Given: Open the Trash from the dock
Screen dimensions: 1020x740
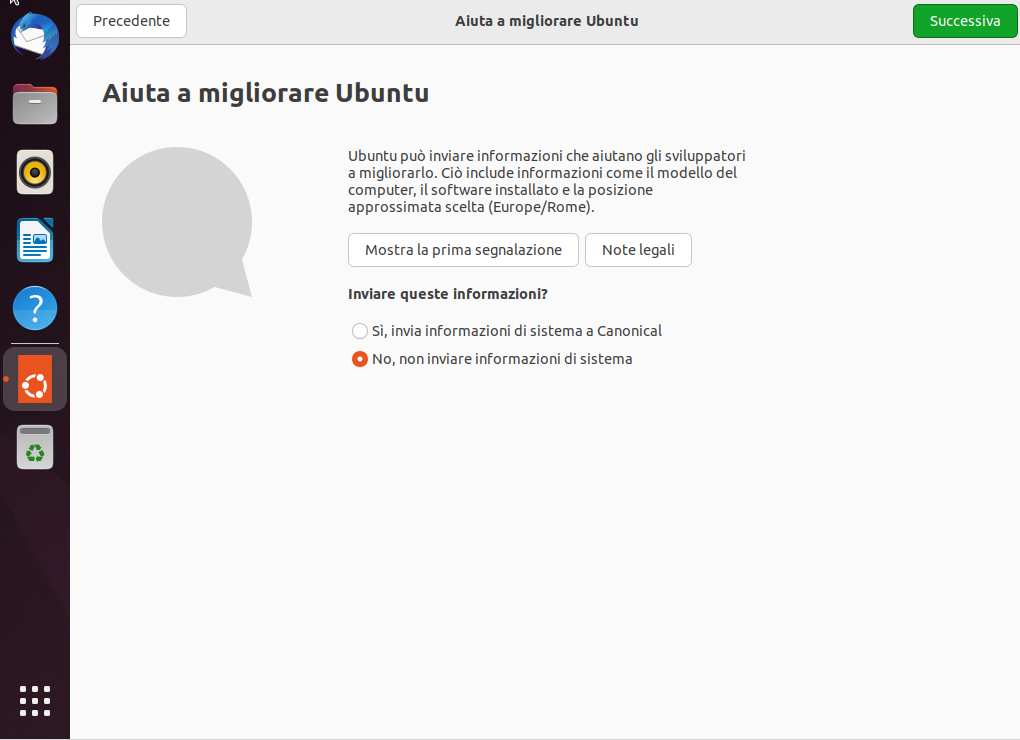Looking at the screenshot, I should tap(35, 447).
